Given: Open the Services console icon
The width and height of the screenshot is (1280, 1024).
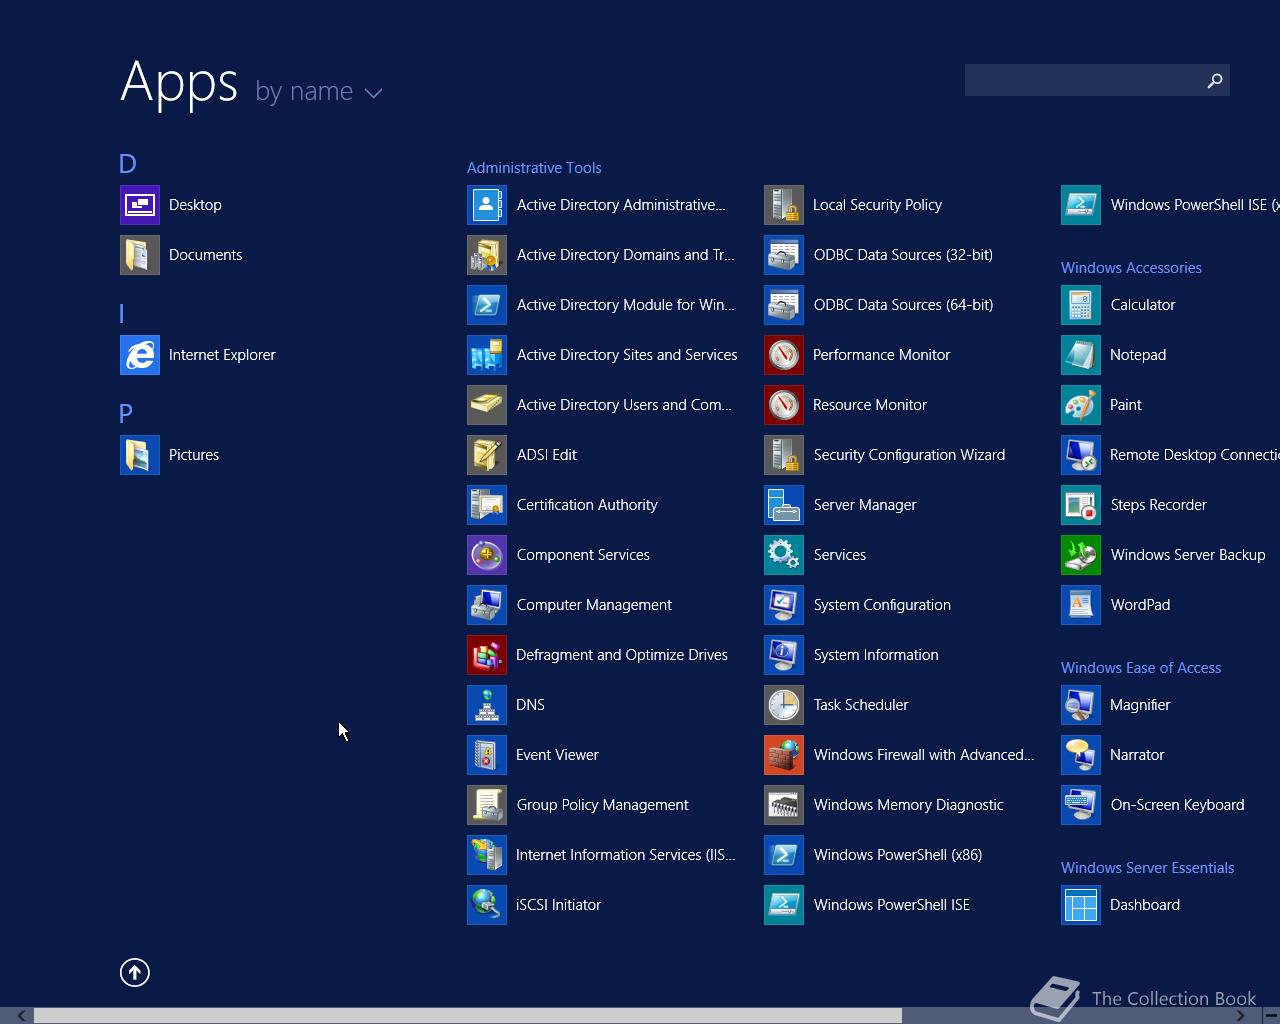Looking at the screenshot, I should point(784,555).
